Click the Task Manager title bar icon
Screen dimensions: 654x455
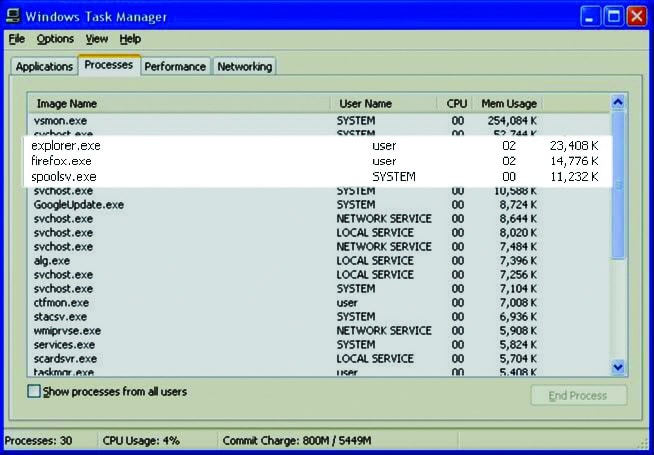pyautogui.click(x=13, y=16)
